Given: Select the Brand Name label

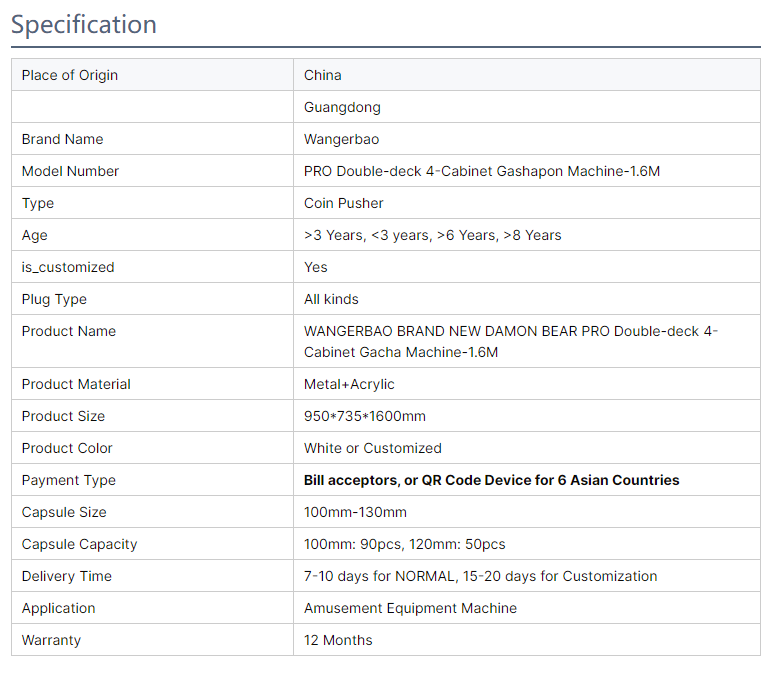Looking at the screenshot, I should click(62, 139).
